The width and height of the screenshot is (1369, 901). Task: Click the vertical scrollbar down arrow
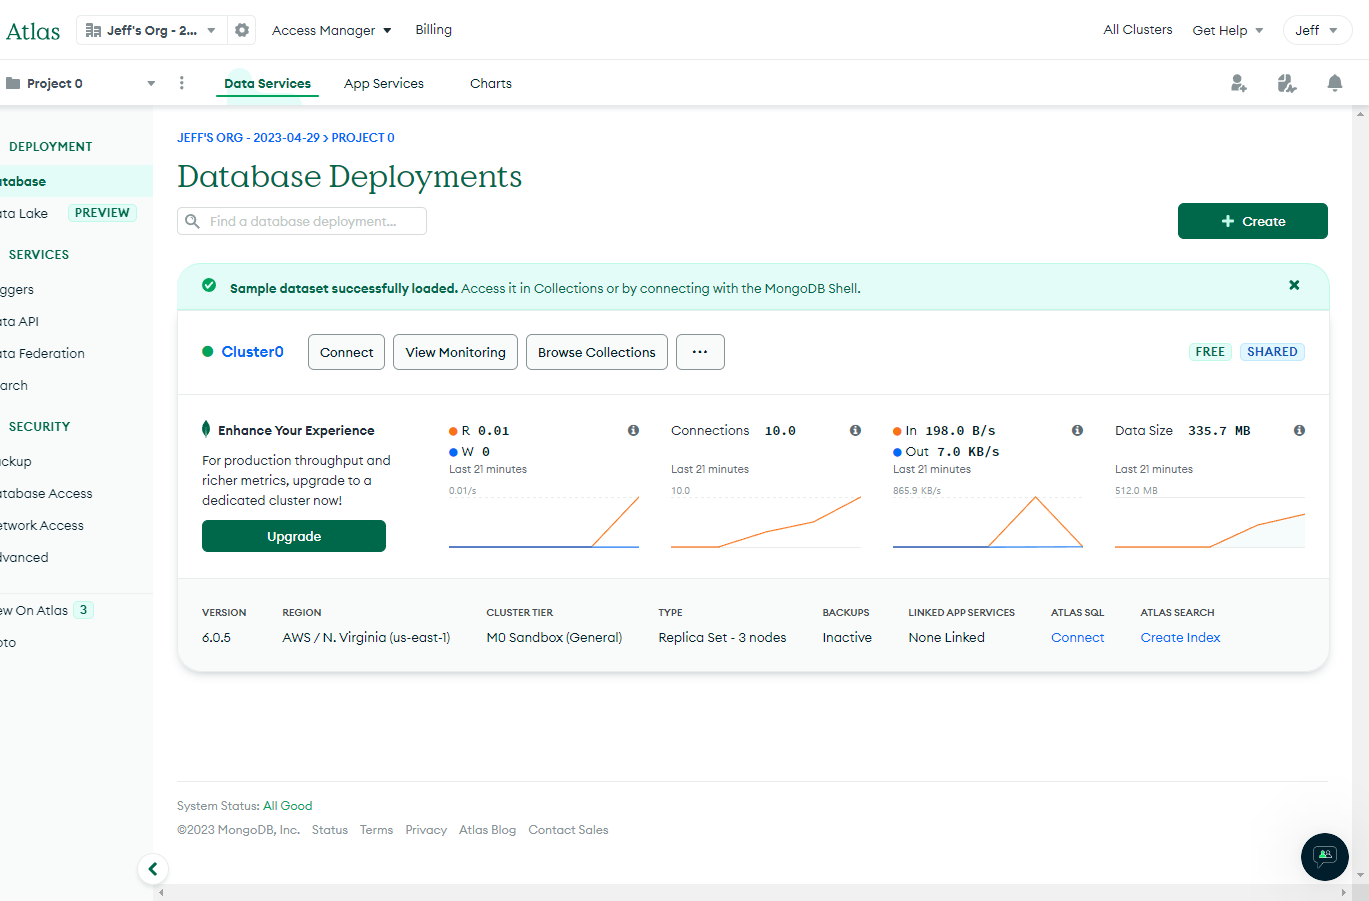[x=1360, y=875]
